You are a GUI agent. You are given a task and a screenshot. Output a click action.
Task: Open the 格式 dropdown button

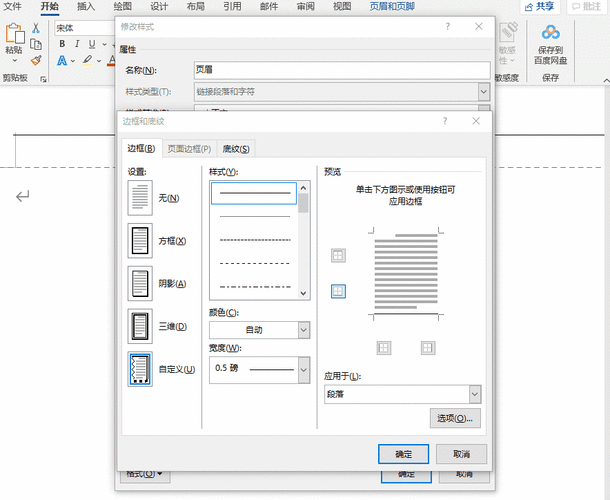pyautogui.click(x=145, y=475)
